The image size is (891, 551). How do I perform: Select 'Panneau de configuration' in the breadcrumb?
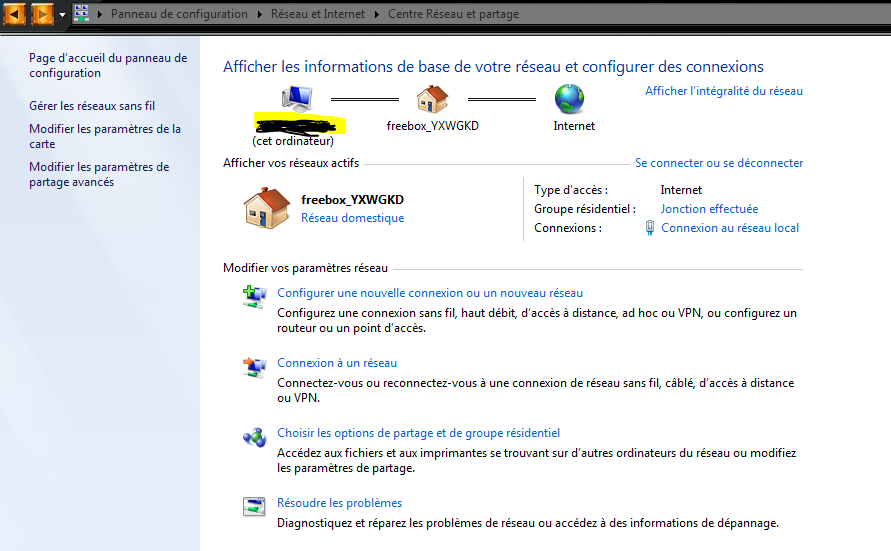[x=179, y=15]
